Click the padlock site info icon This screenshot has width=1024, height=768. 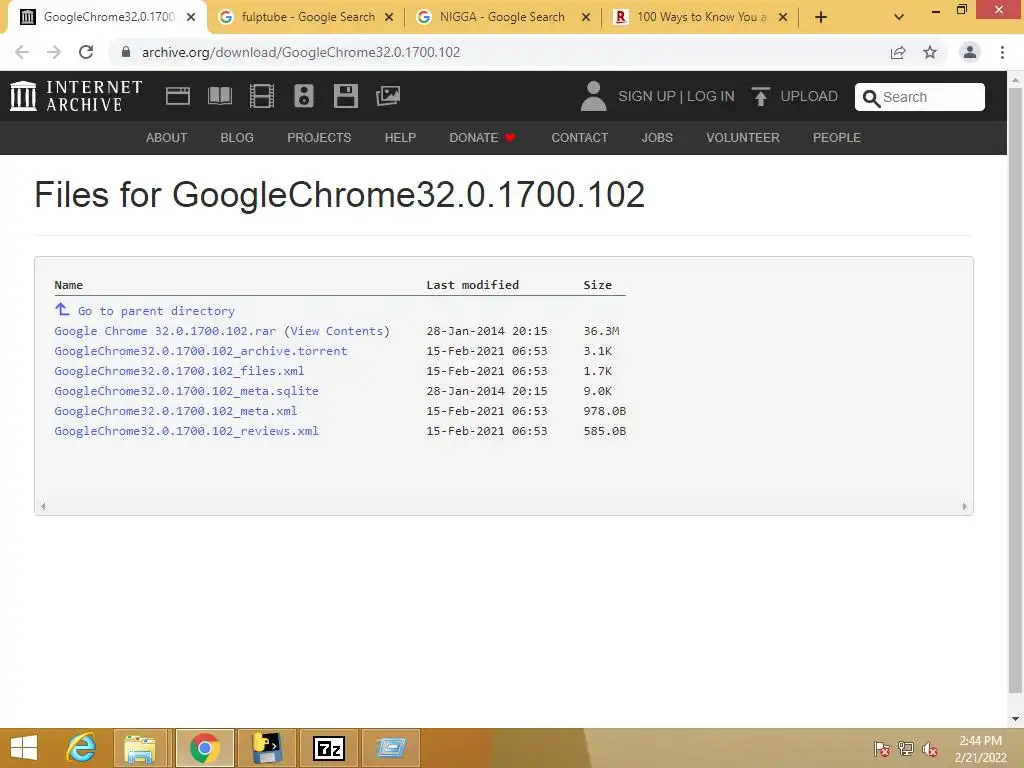(126, 52)
